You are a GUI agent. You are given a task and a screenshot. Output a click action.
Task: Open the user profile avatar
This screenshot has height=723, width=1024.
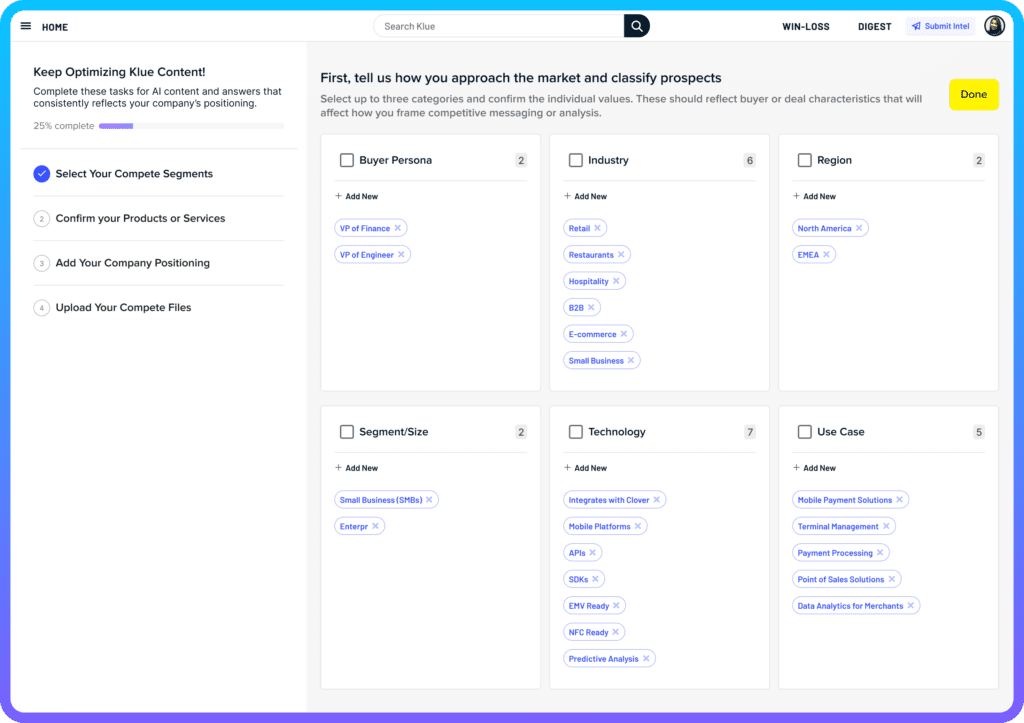pyautogui.click(x=994, y=26)
